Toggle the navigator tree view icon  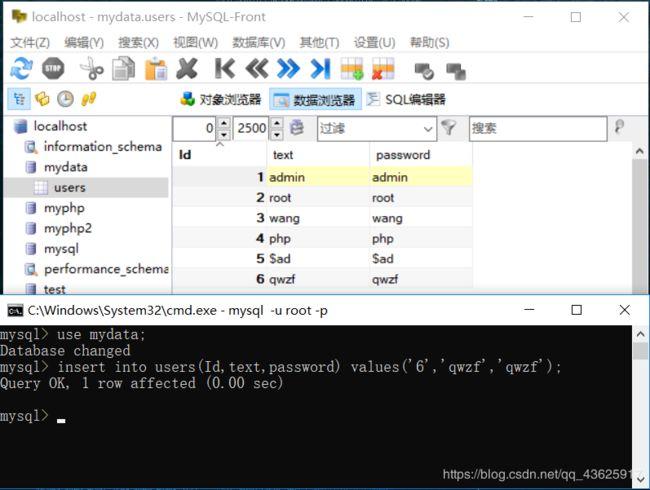pyautogui.click(x=19, y=99)
